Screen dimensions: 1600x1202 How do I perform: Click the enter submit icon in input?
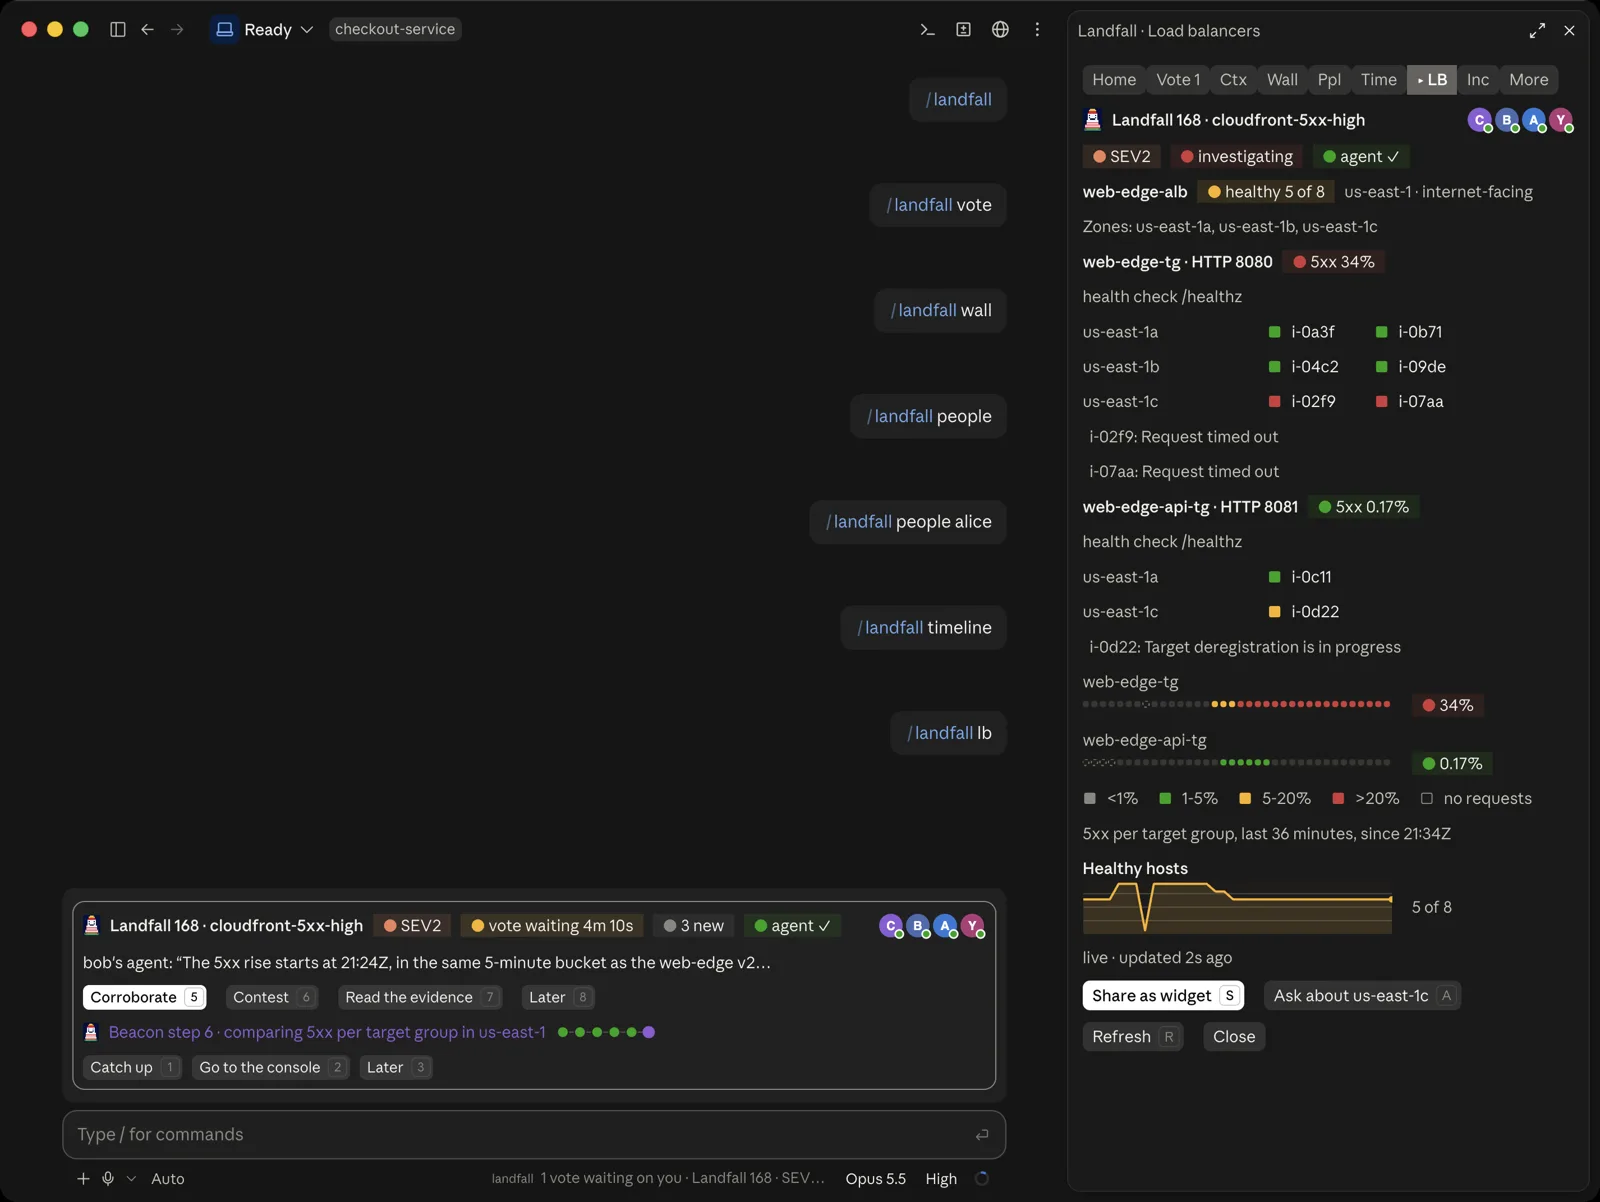point(982,1134)
